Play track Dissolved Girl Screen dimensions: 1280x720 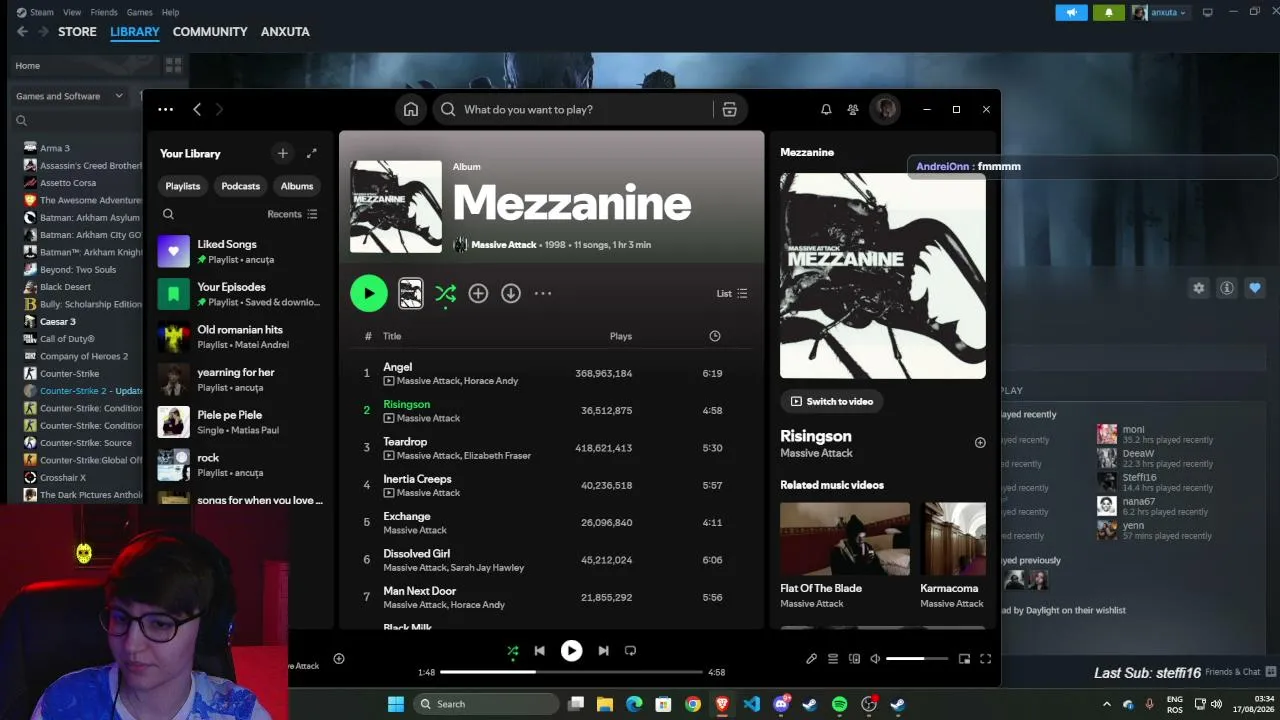(551, 560)
